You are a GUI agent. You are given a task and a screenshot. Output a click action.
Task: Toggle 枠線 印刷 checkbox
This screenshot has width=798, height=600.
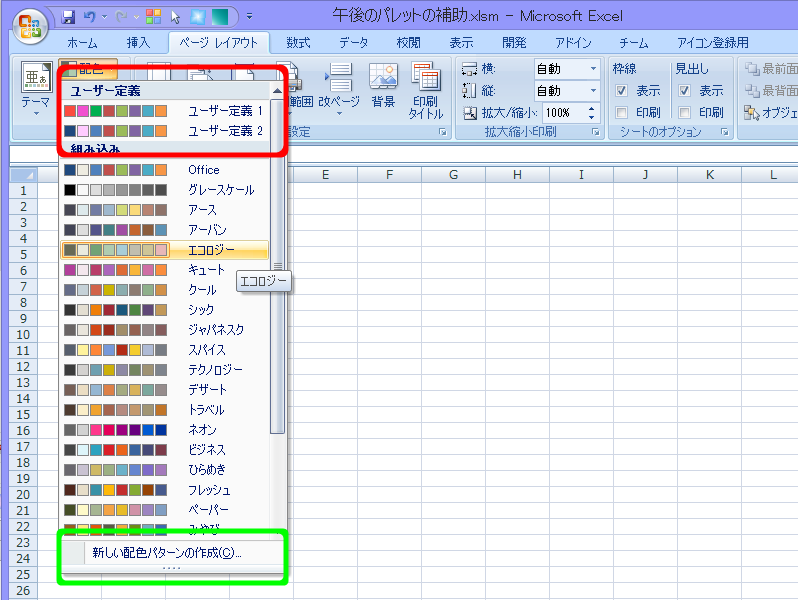tap(621, 112)
